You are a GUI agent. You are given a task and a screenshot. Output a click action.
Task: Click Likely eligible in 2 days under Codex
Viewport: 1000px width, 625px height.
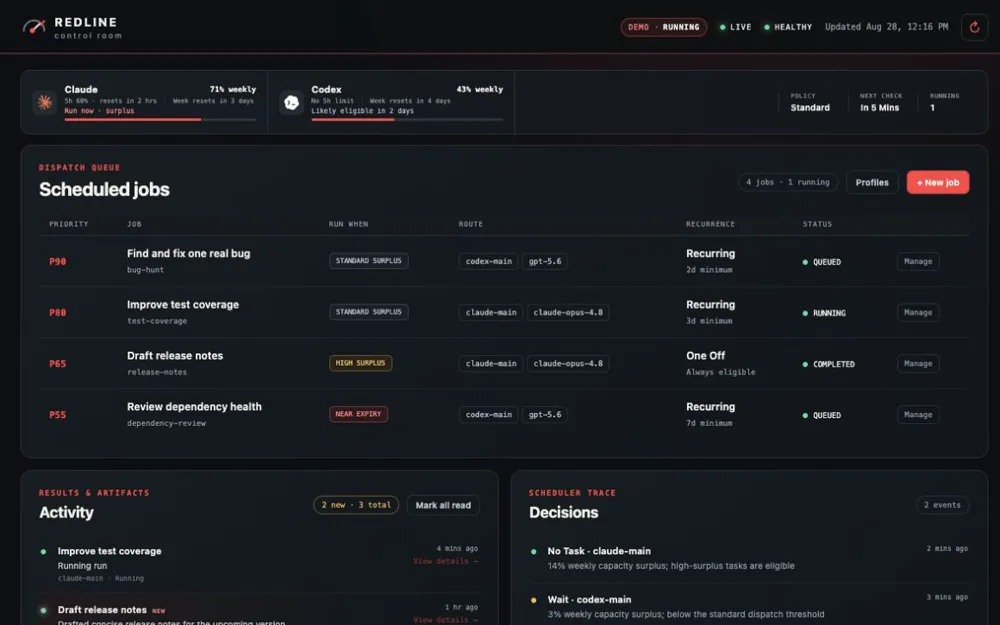[362, 111]
